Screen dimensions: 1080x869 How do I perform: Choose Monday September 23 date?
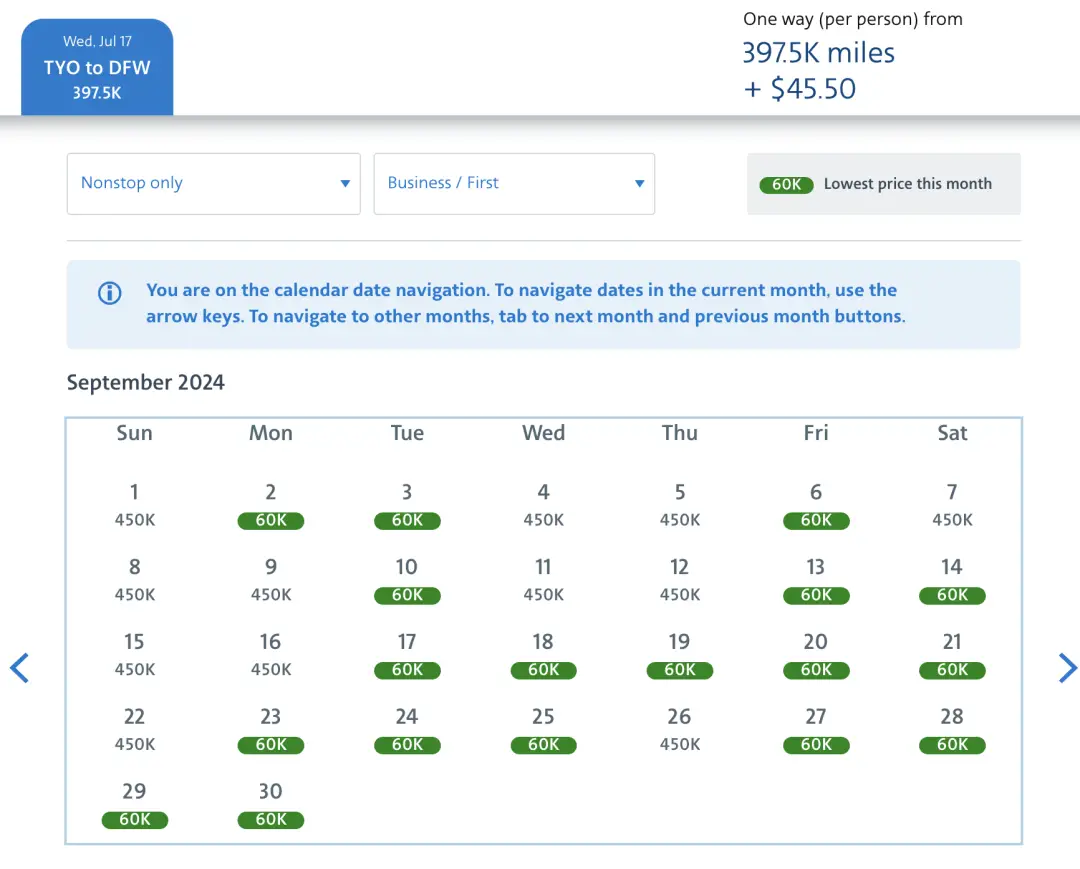tap(270, 730)
